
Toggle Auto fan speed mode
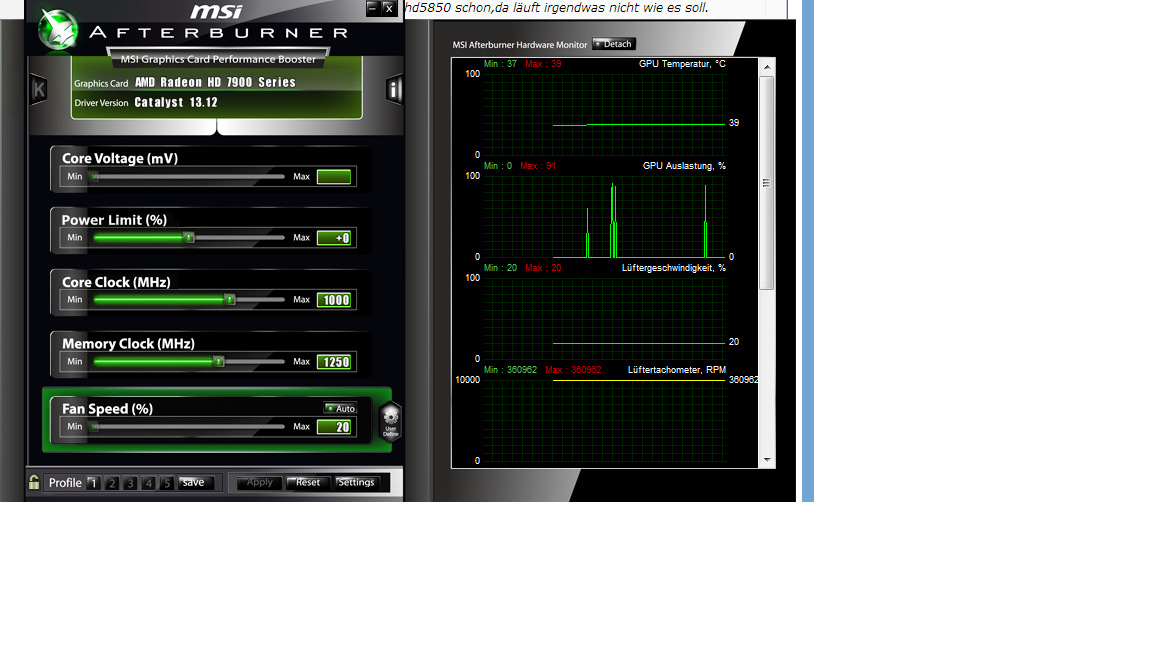[x=340, y=408]
